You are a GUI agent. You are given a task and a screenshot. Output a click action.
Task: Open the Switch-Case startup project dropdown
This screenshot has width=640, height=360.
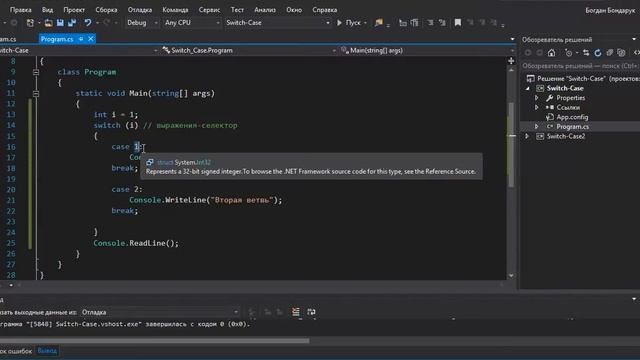coord(278,23)
